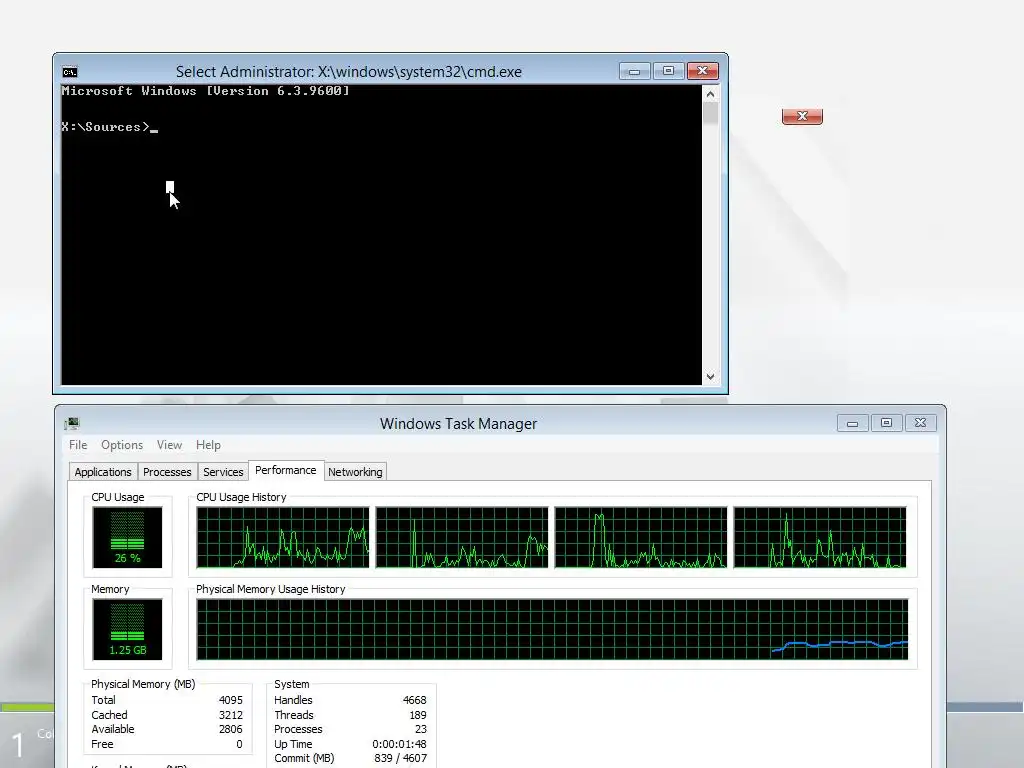The height and width of the screenshot is (768, 1024).
Task: Click the Handles value 4668
Action: coord(415,700)
